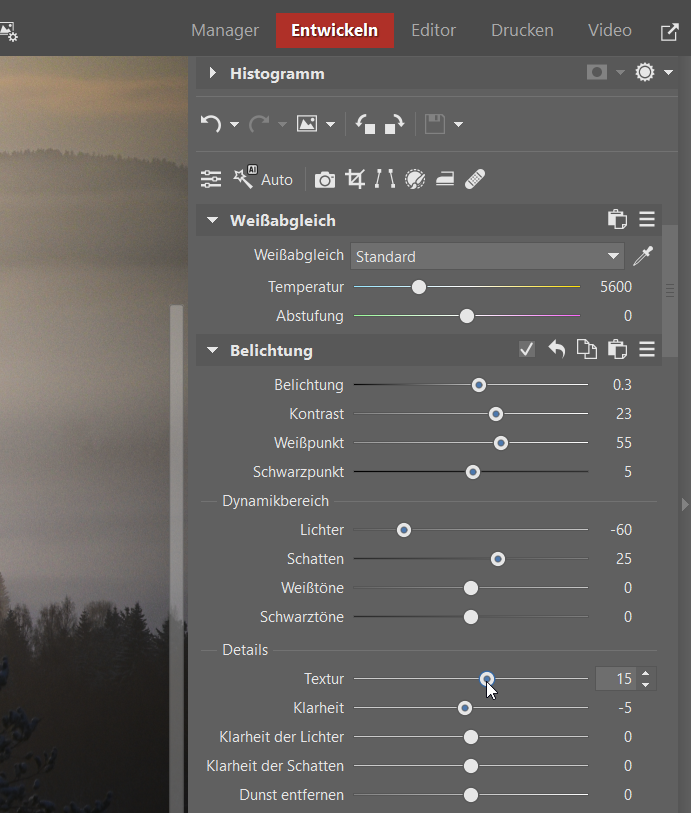
Task: Open the Weißabgleich preset dropdown
Action: pos(488,257)
